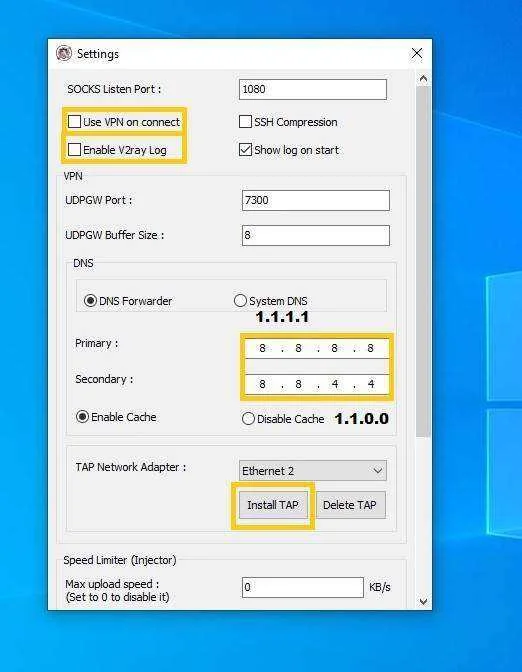This screenshot has width=522, height=672.
Task: Click the KB/s unit text
Action: click(x=380, y=587)
